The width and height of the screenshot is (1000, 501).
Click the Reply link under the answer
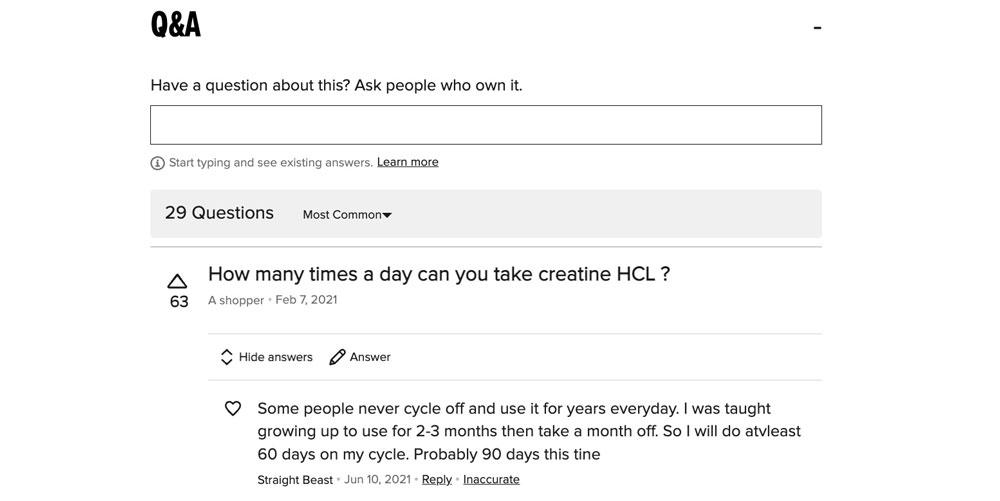(x=437, y=479)
